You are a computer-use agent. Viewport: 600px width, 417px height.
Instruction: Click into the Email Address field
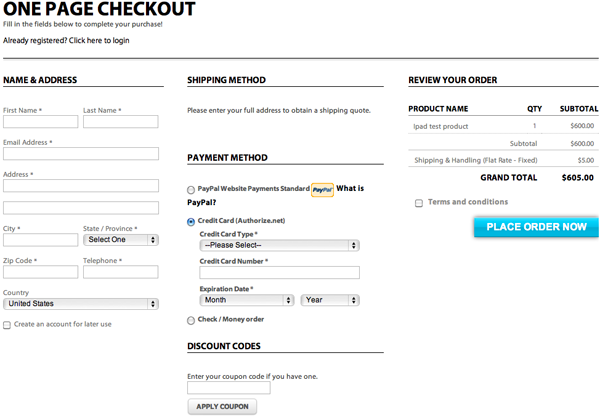[x=81, y=154]
